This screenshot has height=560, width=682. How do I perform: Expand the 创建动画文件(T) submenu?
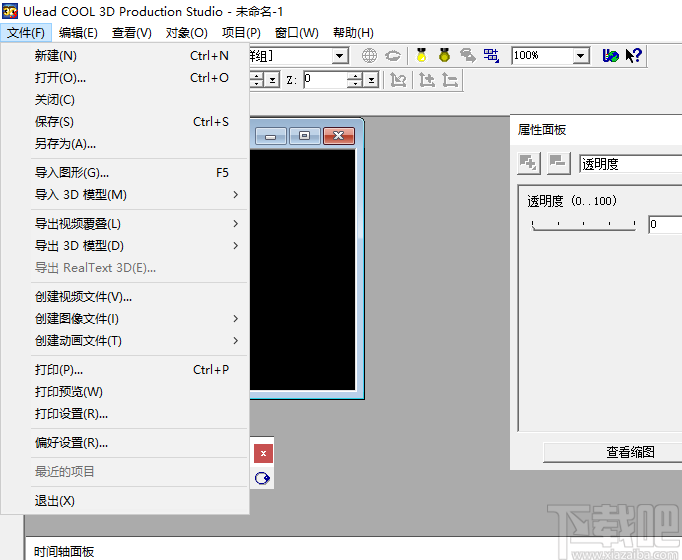coord(138,340)
